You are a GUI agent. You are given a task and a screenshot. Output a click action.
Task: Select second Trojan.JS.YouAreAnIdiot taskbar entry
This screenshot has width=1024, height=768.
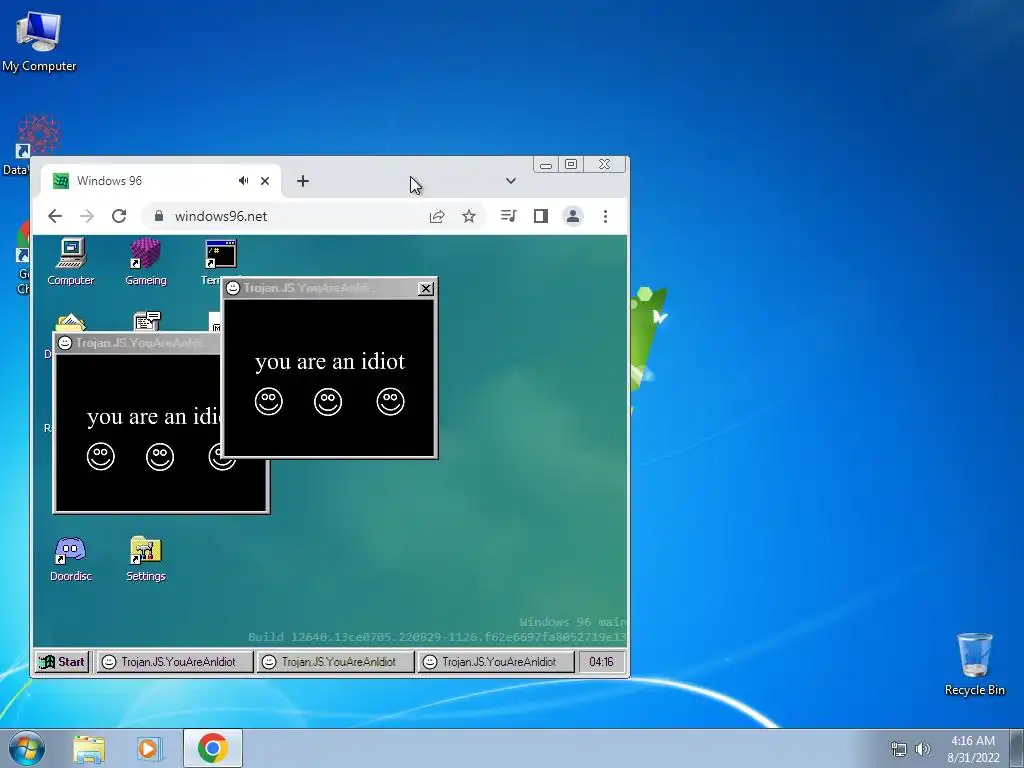pyautogui.click(x=335, y=662)
